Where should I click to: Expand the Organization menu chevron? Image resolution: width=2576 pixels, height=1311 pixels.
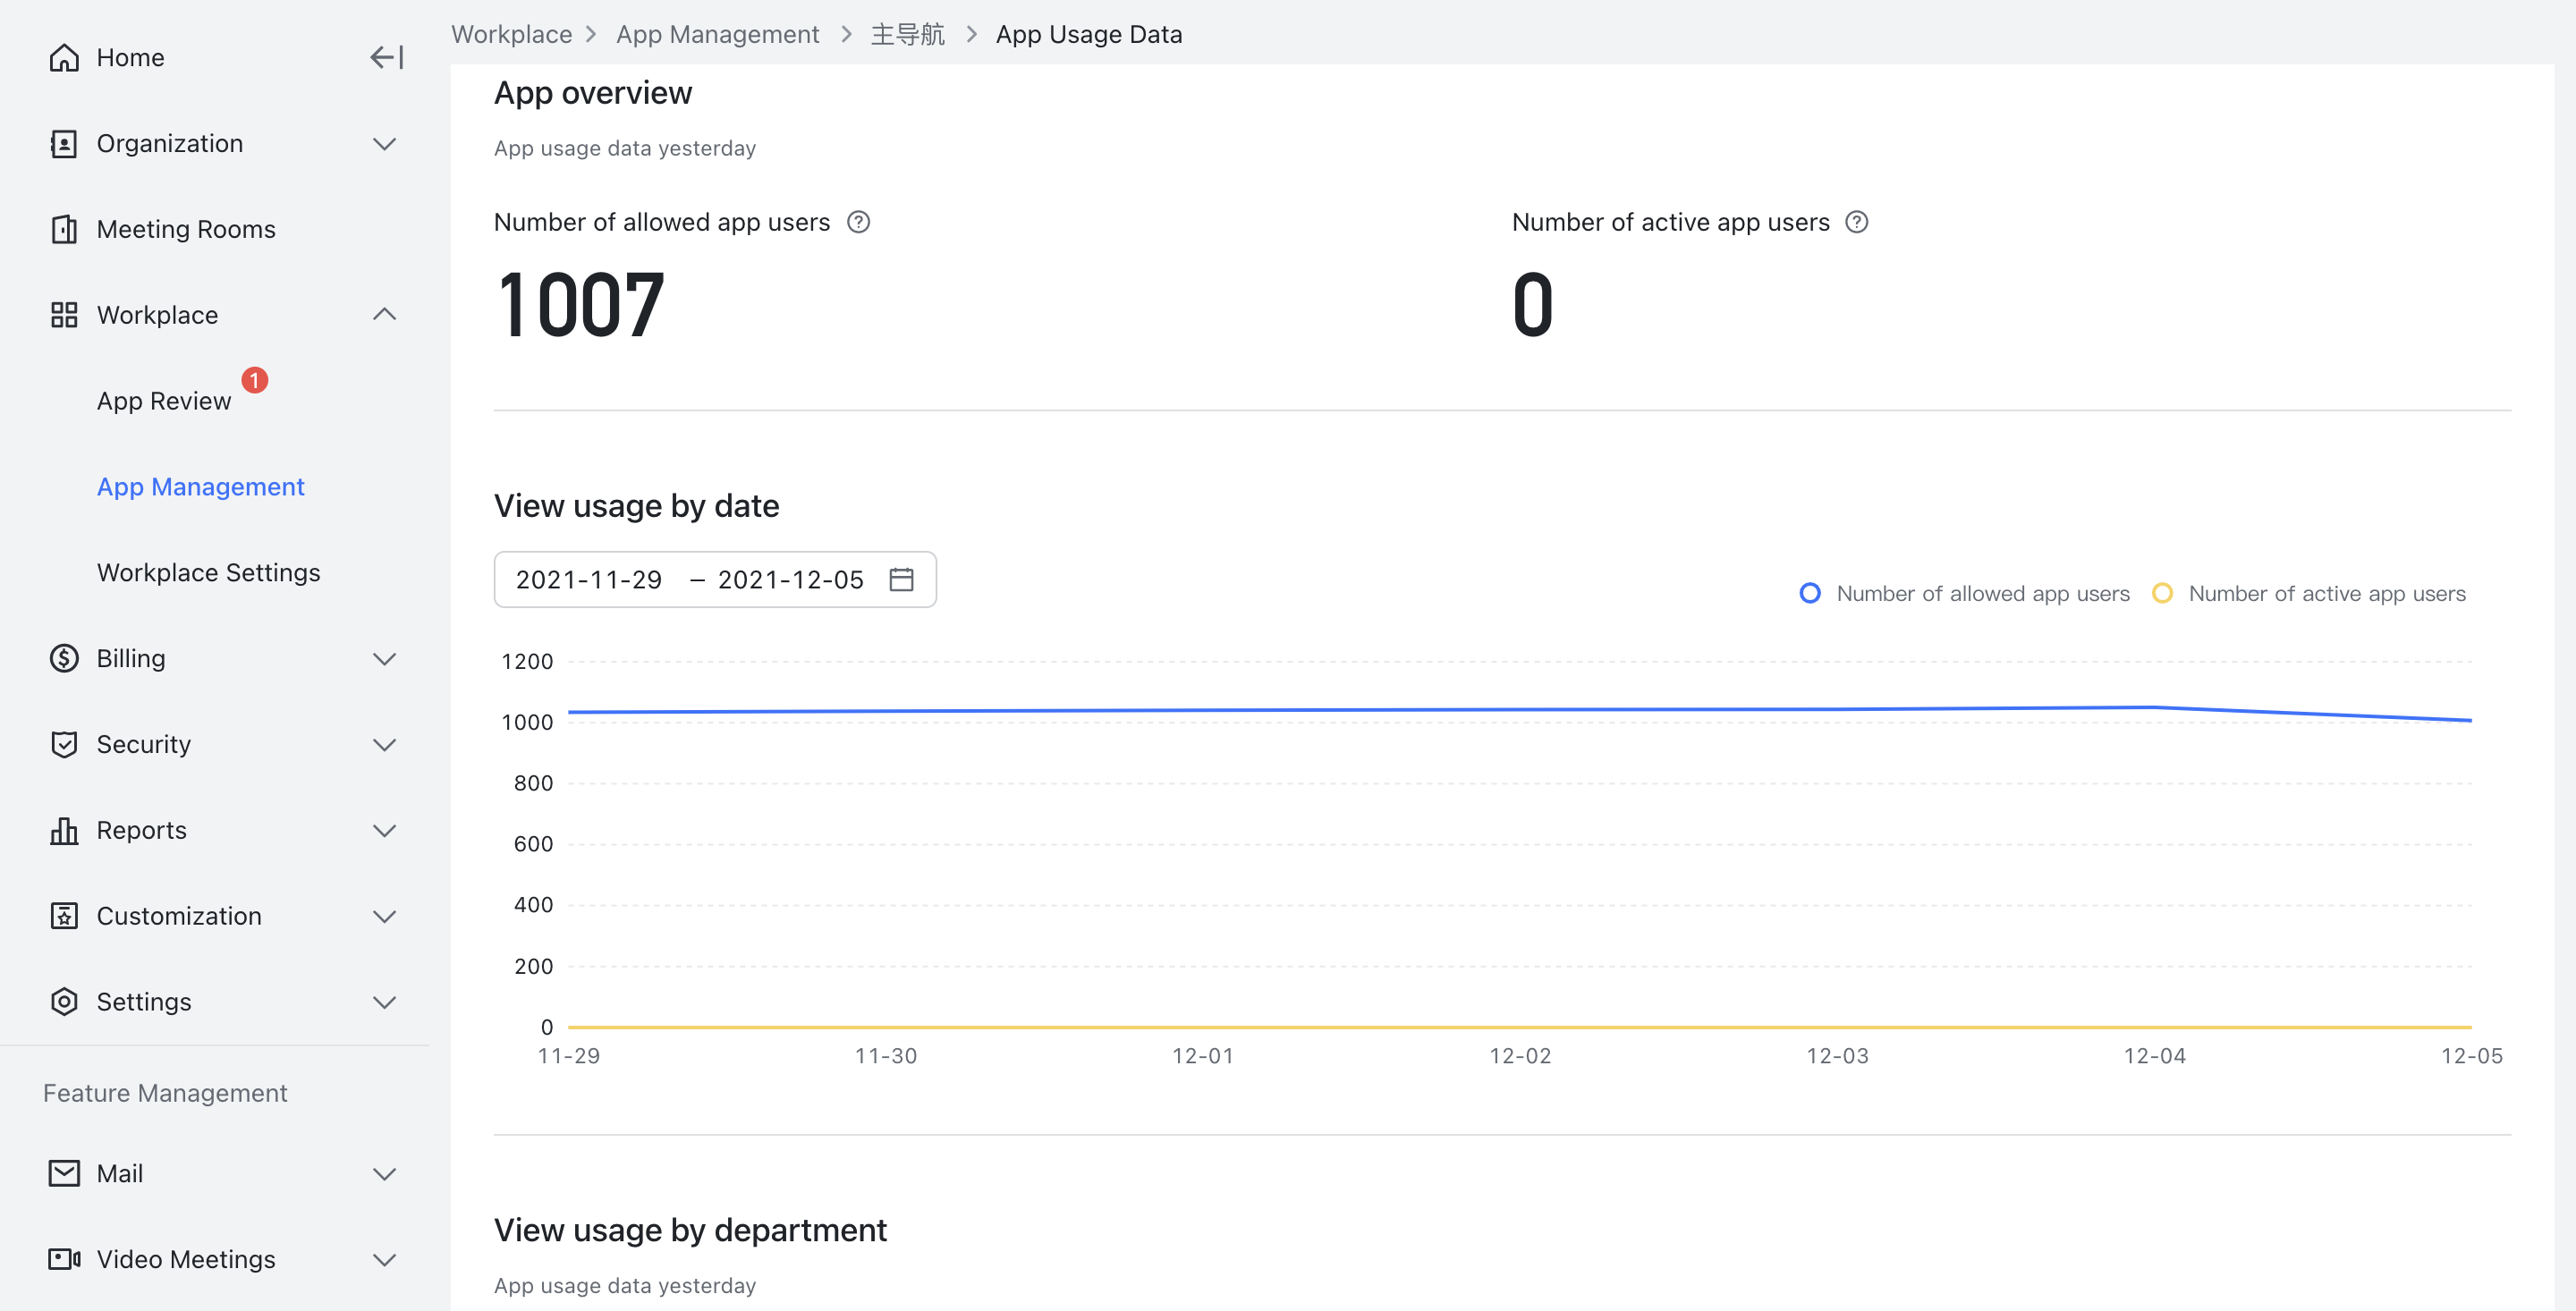[x=384, y=144]
